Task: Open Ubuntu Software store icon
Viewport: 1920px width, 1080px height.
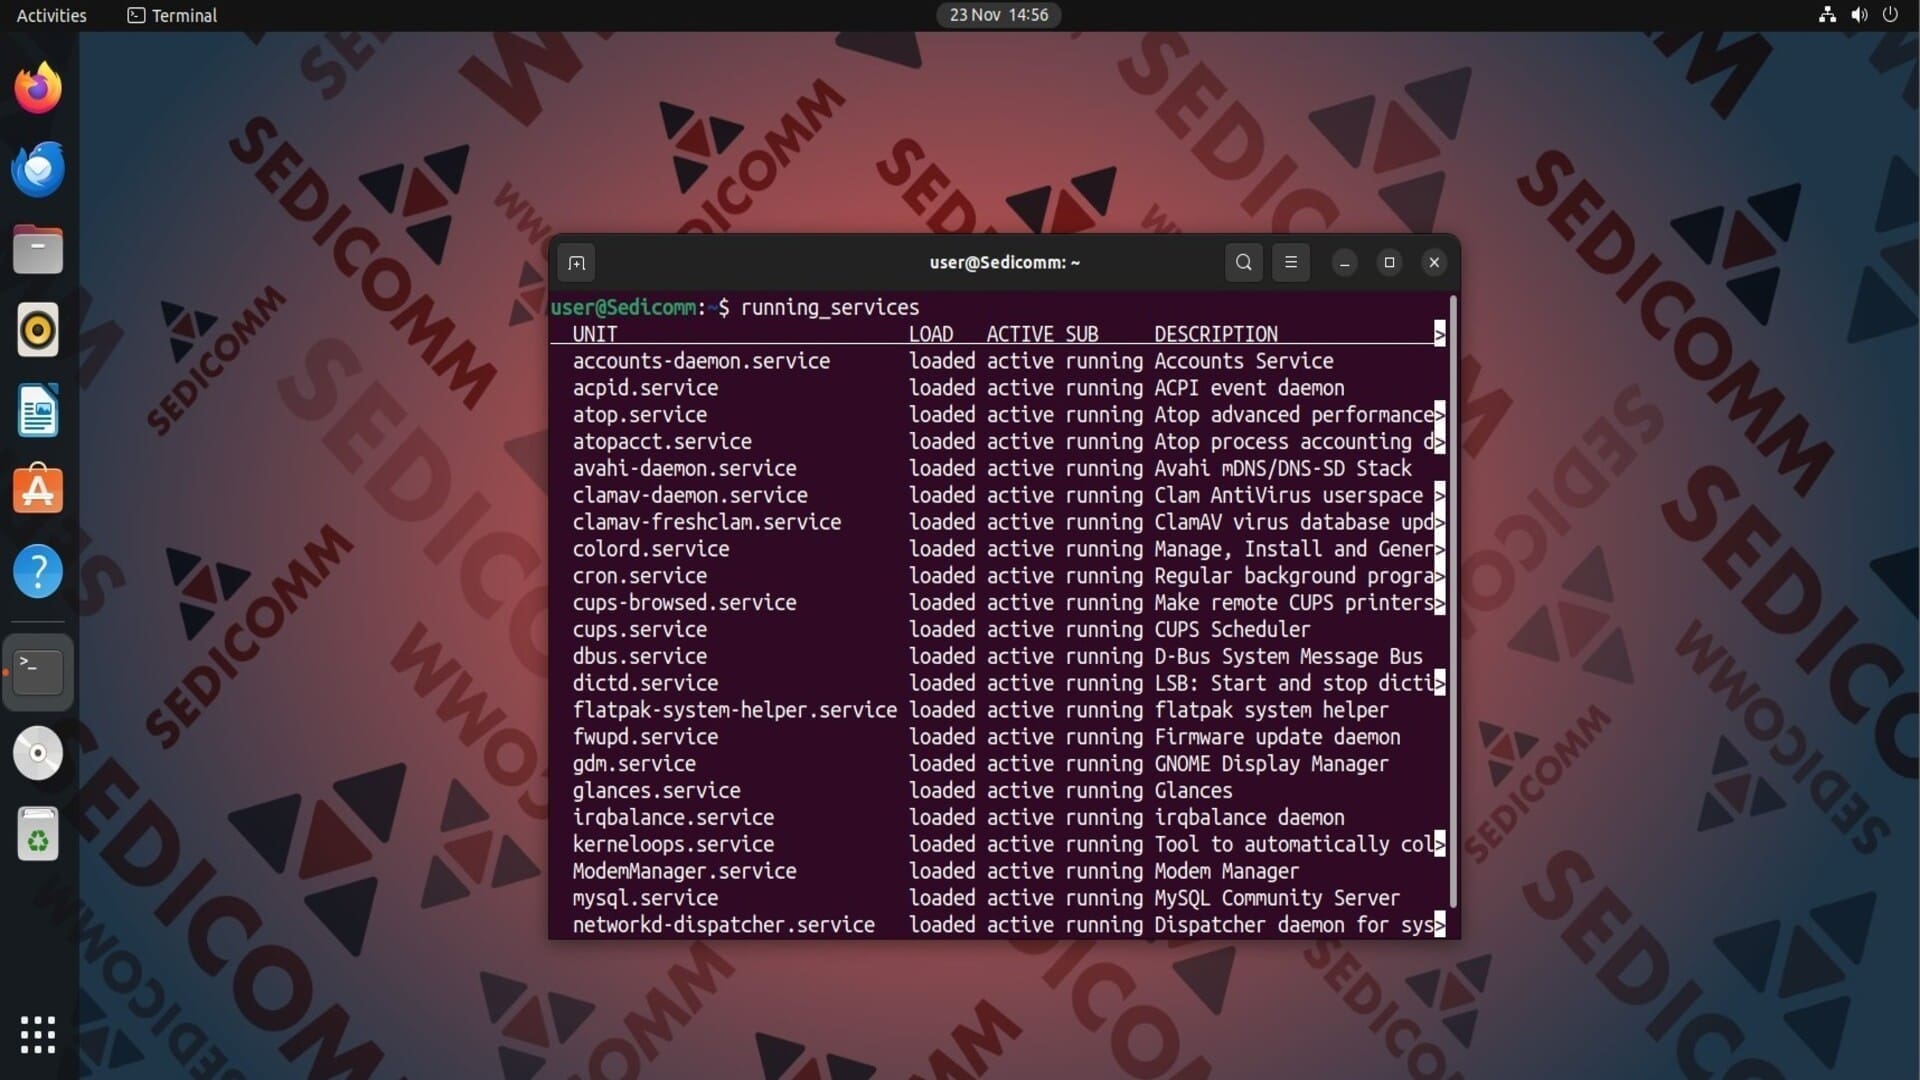Action: [38, 490]
